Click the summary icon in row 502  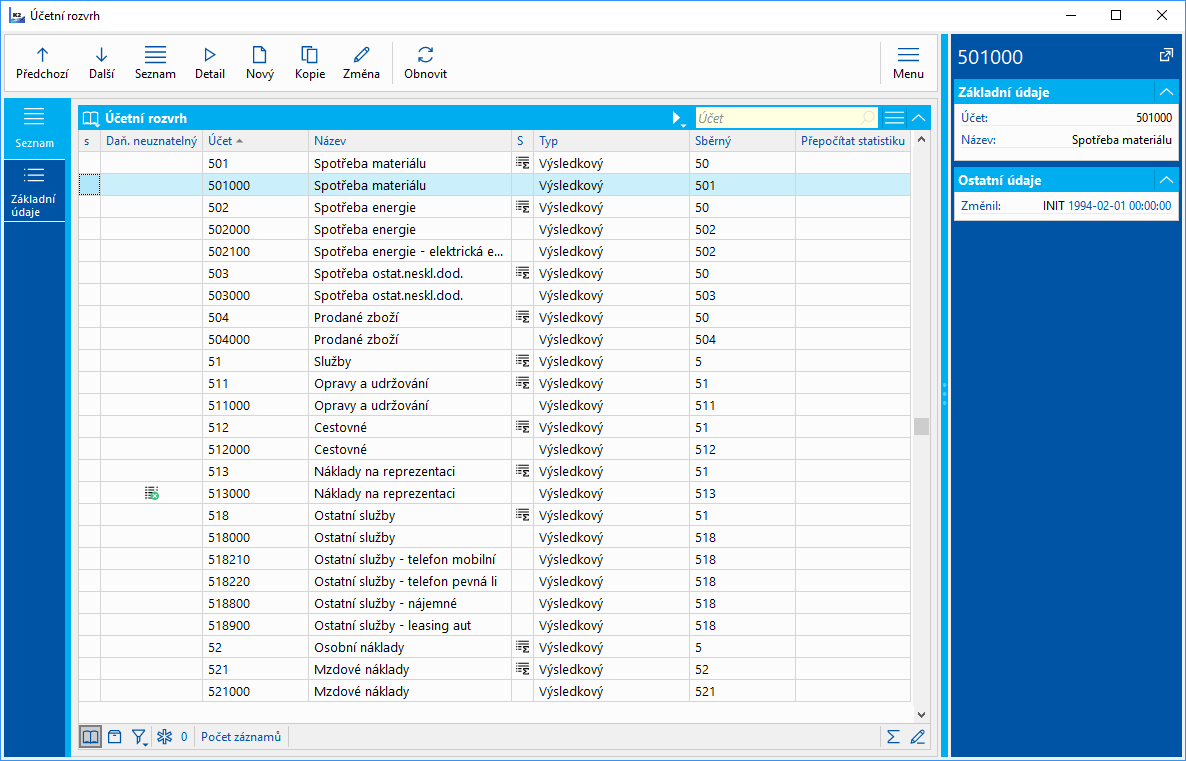pyautogui.click(x=522, y=207)
